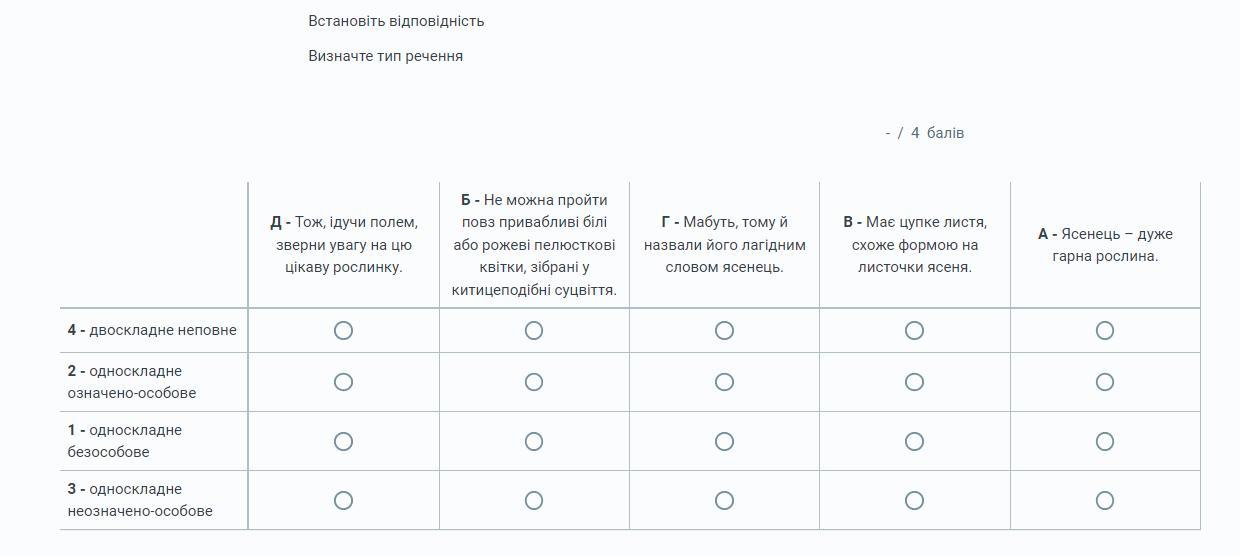The width and height of the screenshot is (1240, 556).
Task: Mark sentence В as односкладне означено-особове
Action: pos(914,382)
